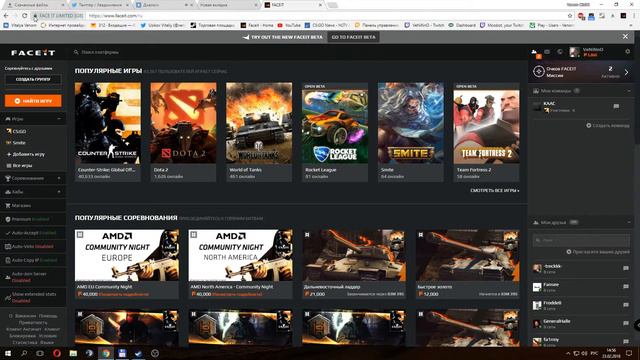640x360 pixels.
Task: Click Добавить игру plus item
Action: (26, 154)
